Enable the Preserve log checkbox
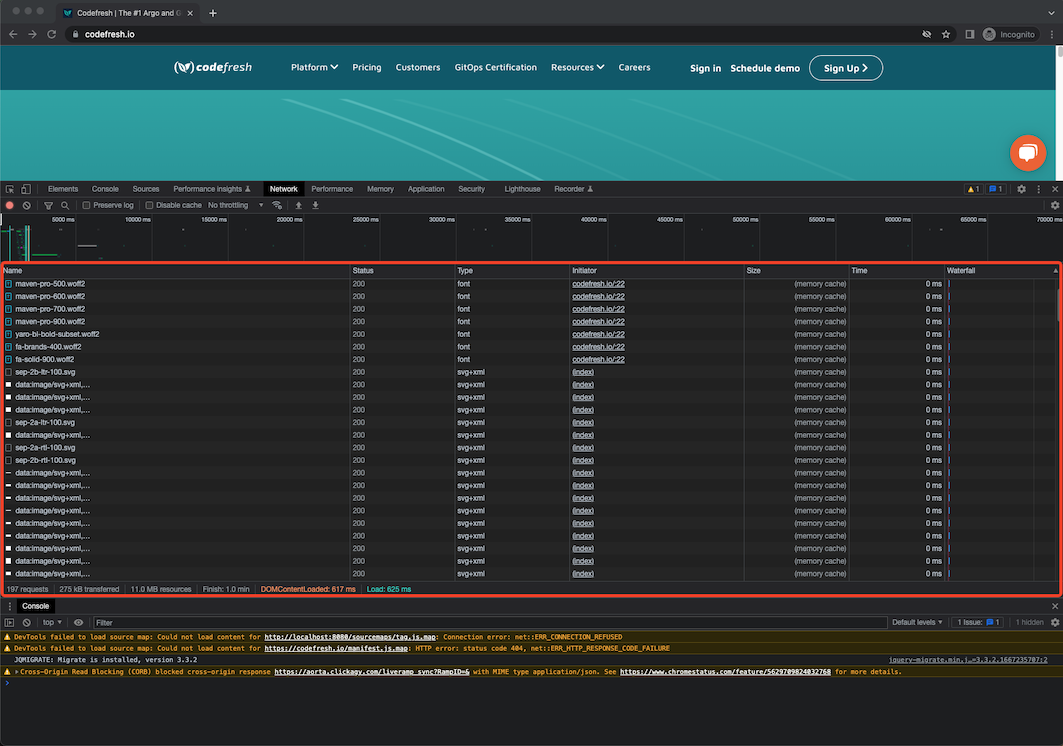 click(87, 205)
